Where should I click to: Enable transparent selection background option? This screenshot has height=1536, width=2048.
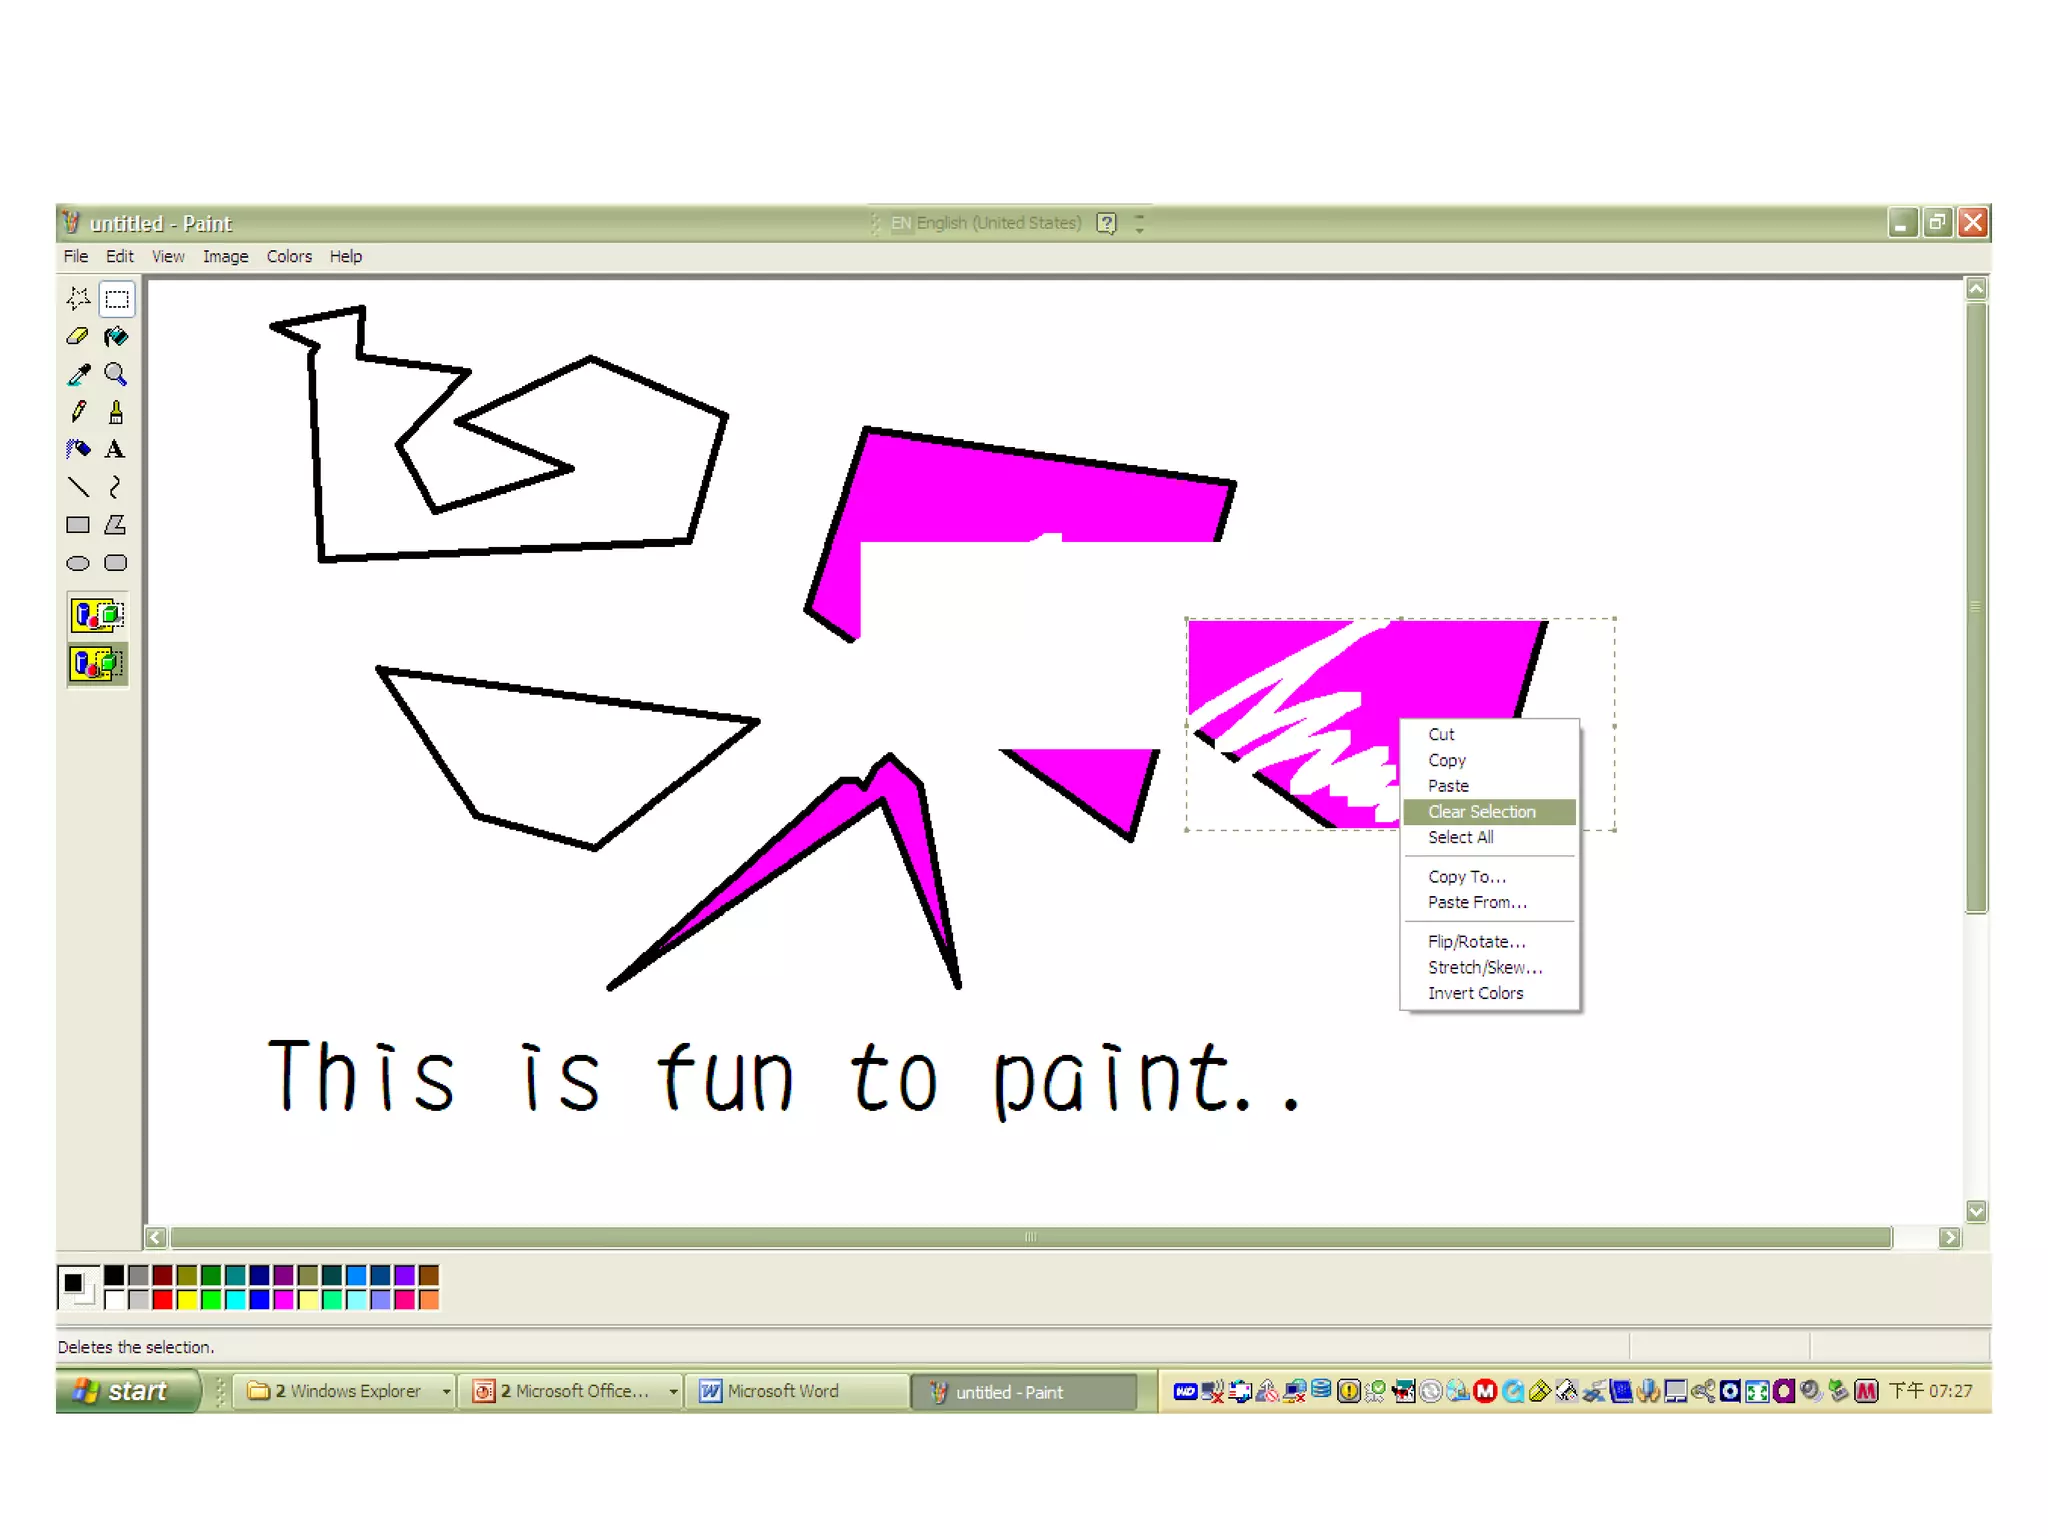(x=97, y=663)
